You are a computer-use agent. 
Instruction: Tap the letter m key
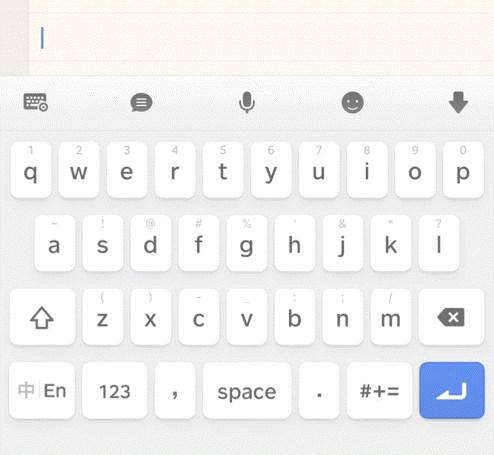click(391, 317)
